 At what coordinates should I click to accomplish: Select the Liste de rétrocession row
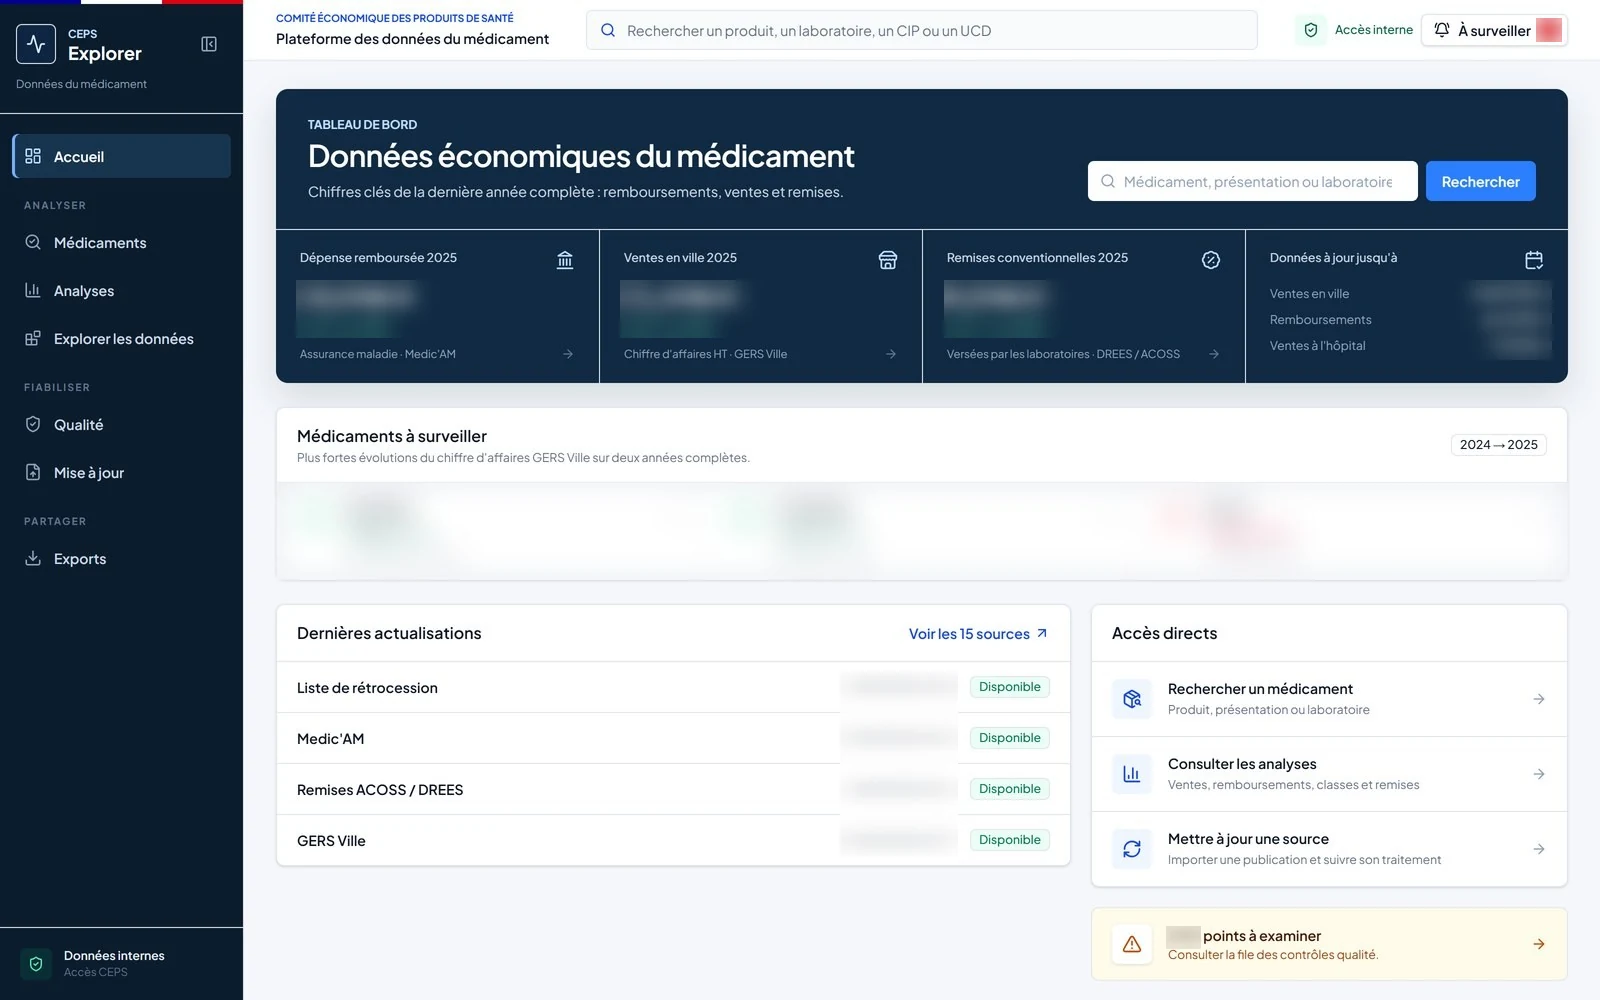tap(673, 687)
